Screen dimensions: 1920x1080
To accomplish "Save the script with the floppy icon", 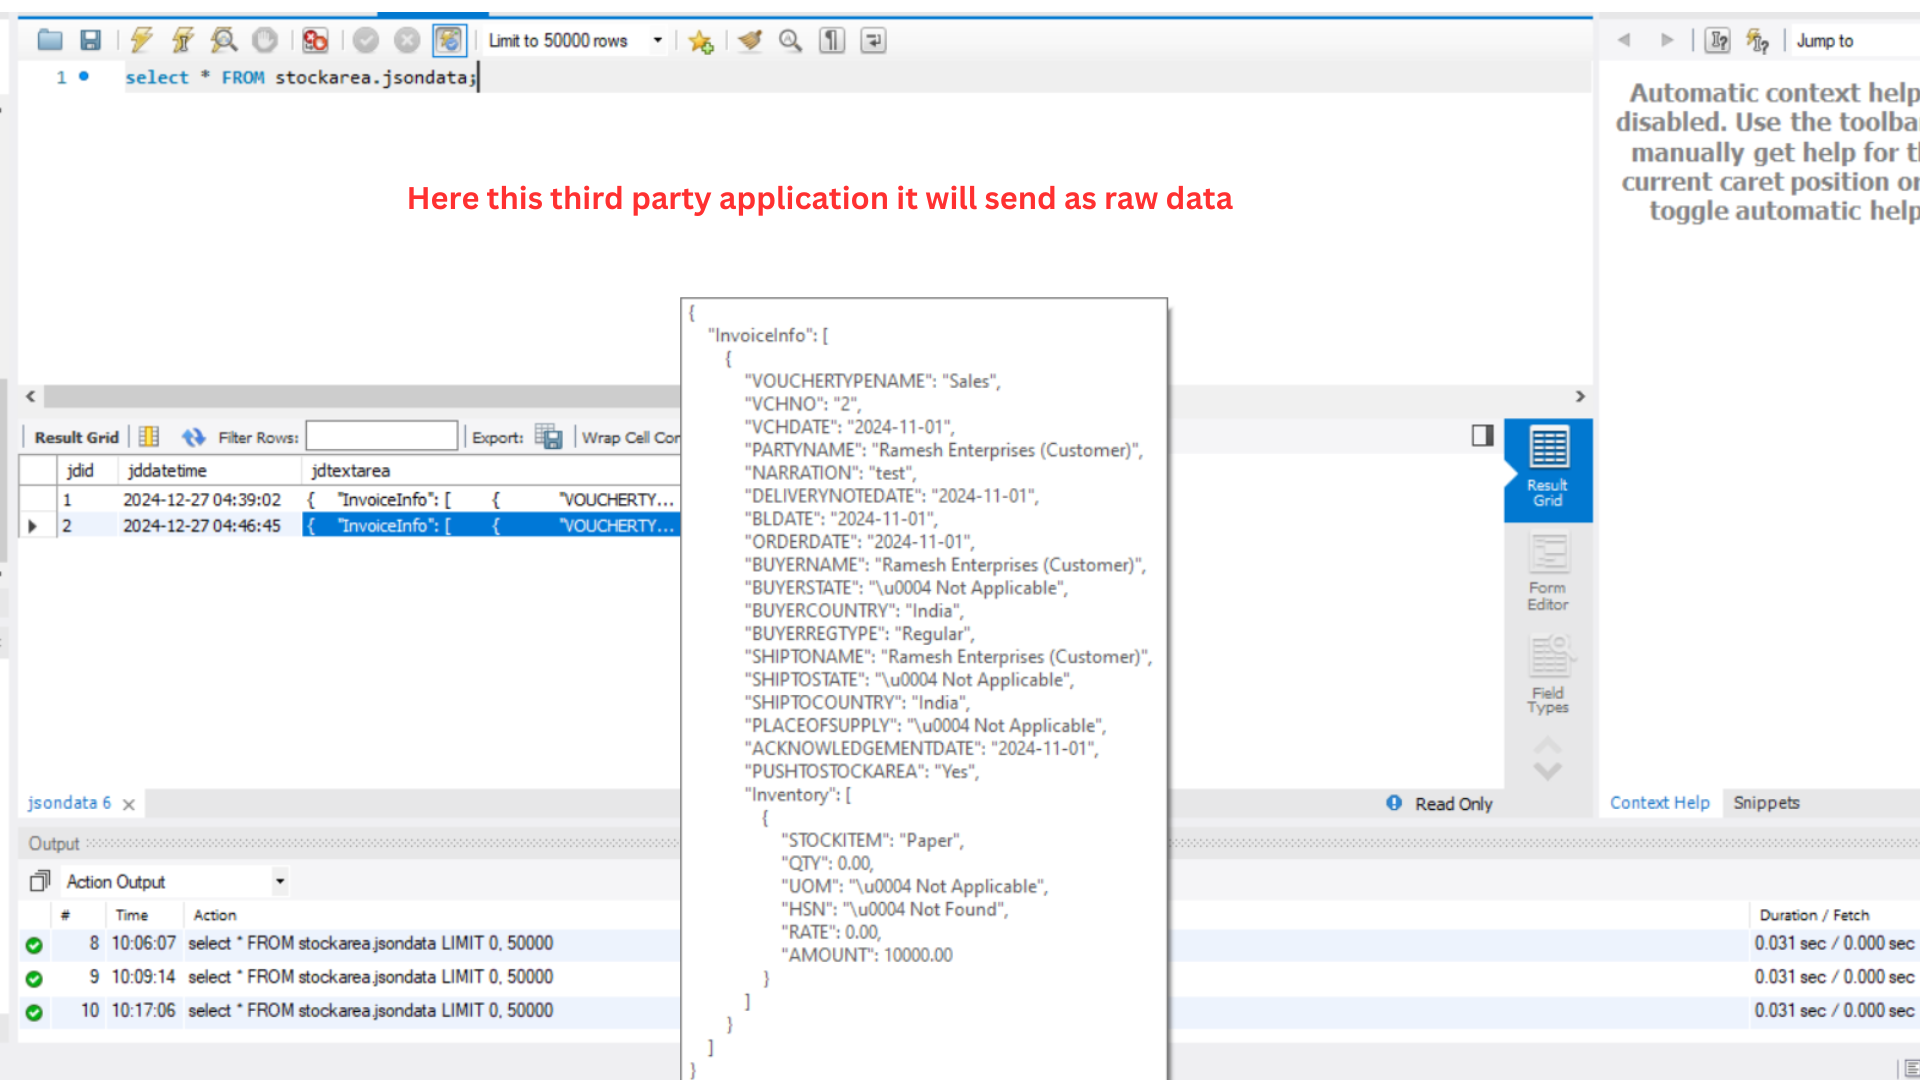I will tap(91, 41).
